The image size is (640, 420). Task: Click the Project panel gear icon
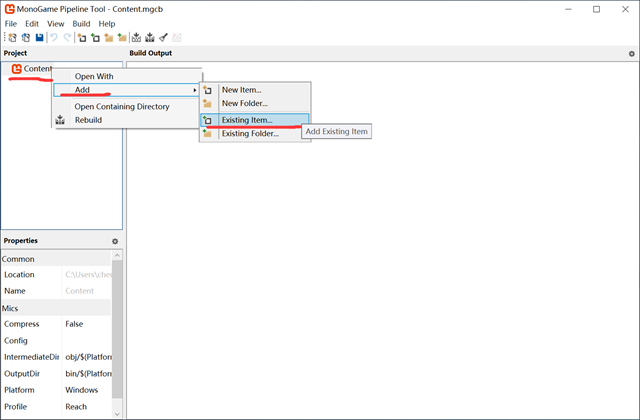point(115,53)
